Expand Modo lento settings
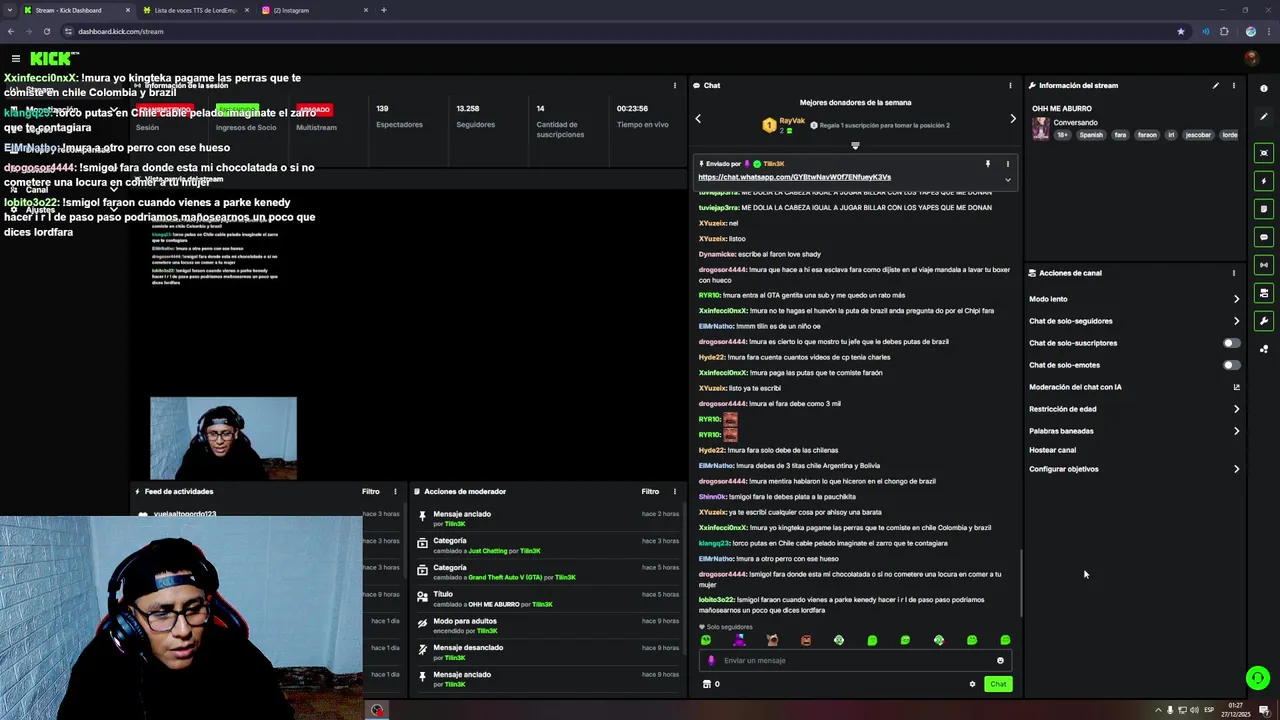The image size is (1280, 720). point(1134,299)
